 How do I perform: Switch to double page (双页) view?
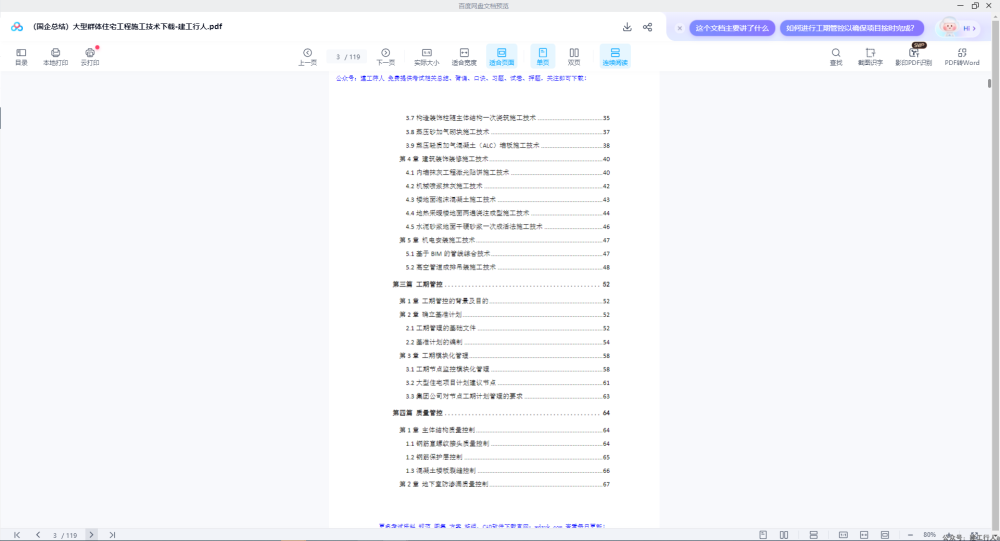click(x=574, y=57)
